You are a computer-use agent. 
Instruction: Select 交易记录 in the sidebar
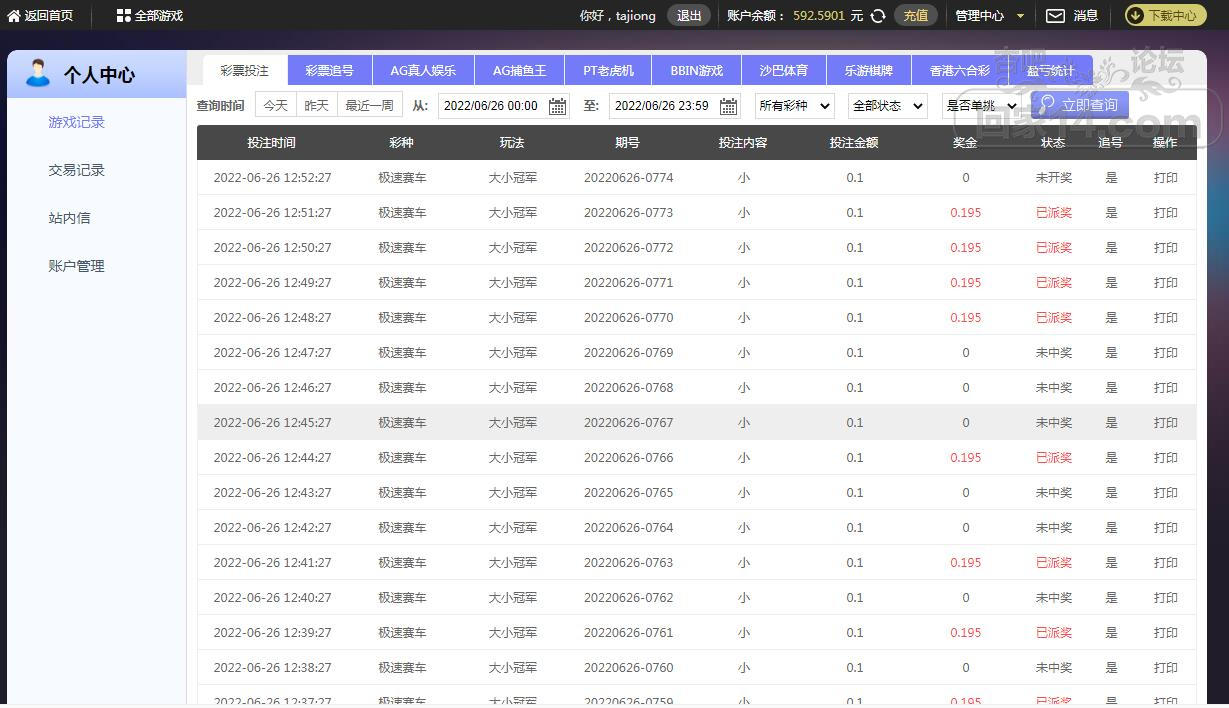[x=77, y=170]
